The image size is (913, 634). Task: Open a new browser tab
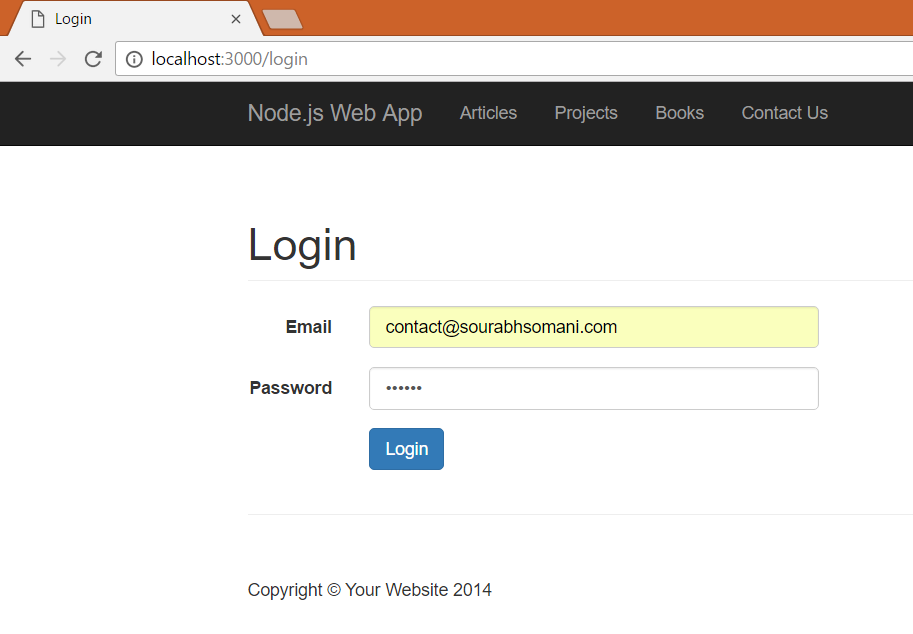coord(282,19)
